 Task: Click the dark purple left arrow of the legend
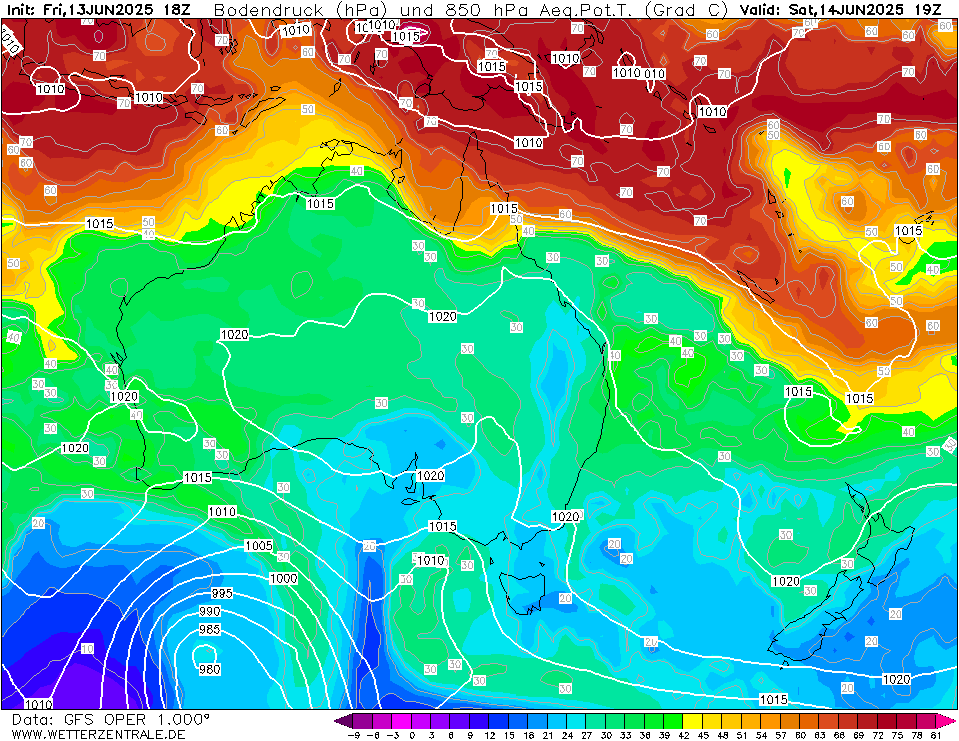coord(344,720)
